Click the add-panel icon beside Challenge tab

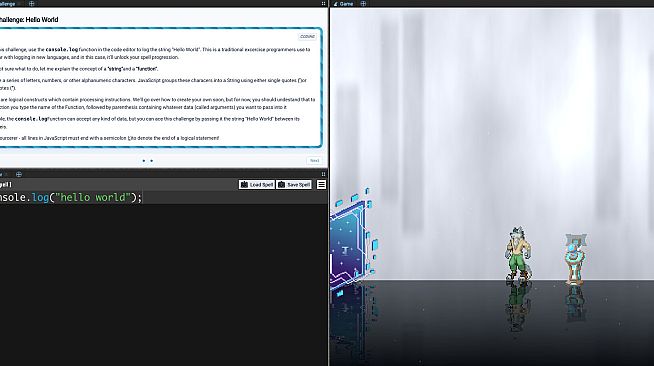pos(32,4)
